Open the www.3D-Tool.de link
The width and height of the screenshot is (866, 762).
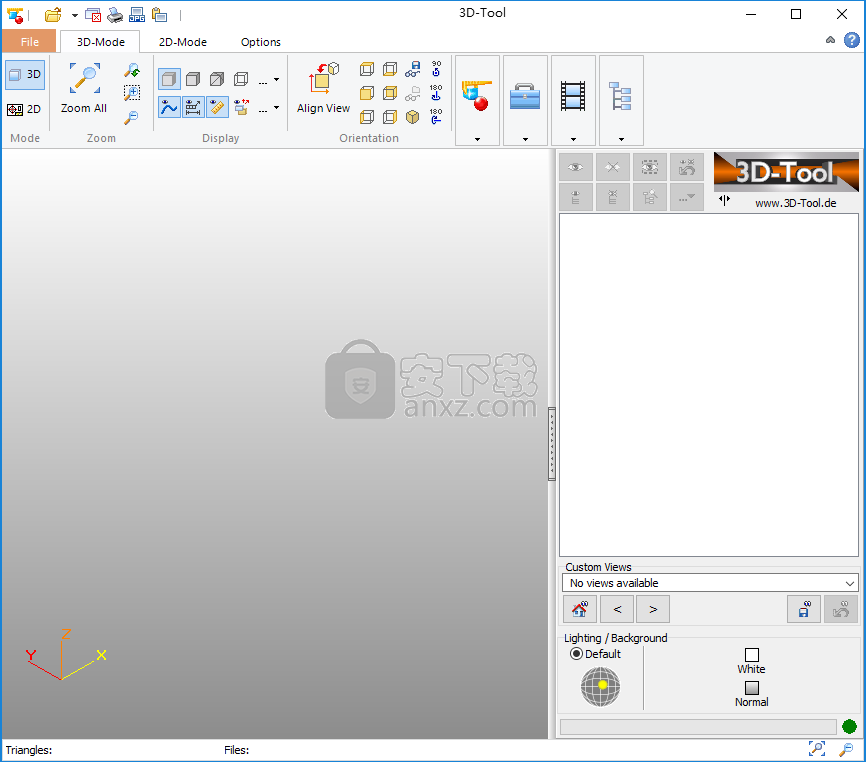[x=795, y=203]
